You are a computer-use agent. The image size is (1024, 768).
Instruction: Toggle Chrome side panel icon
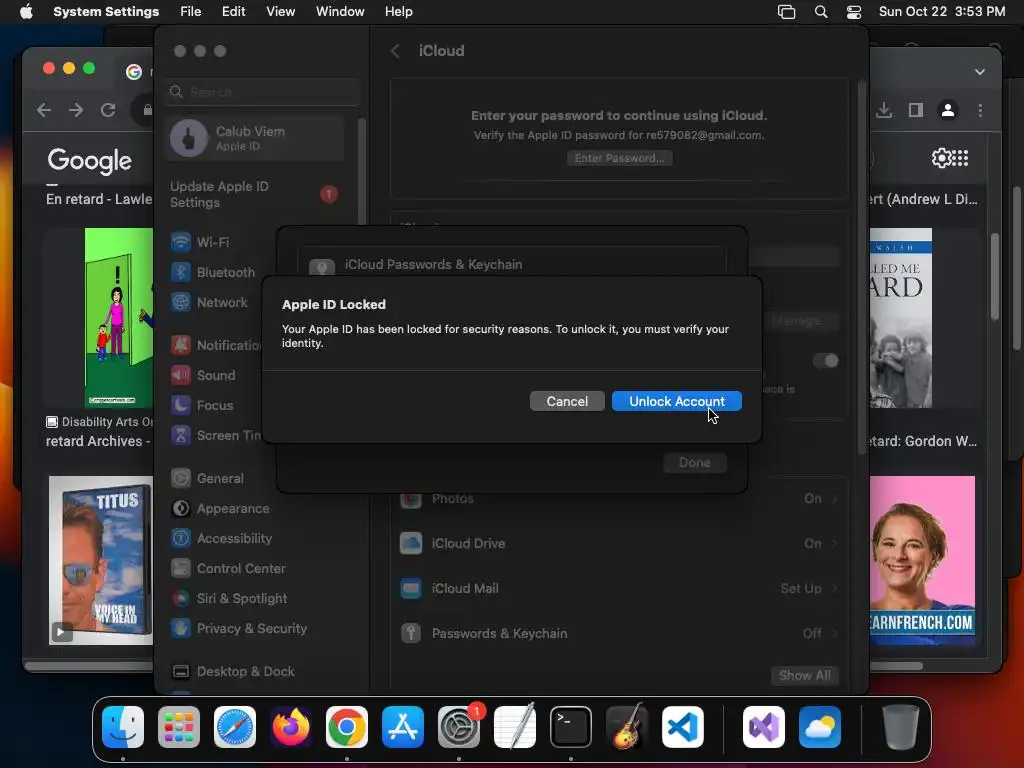click(916, 110)
